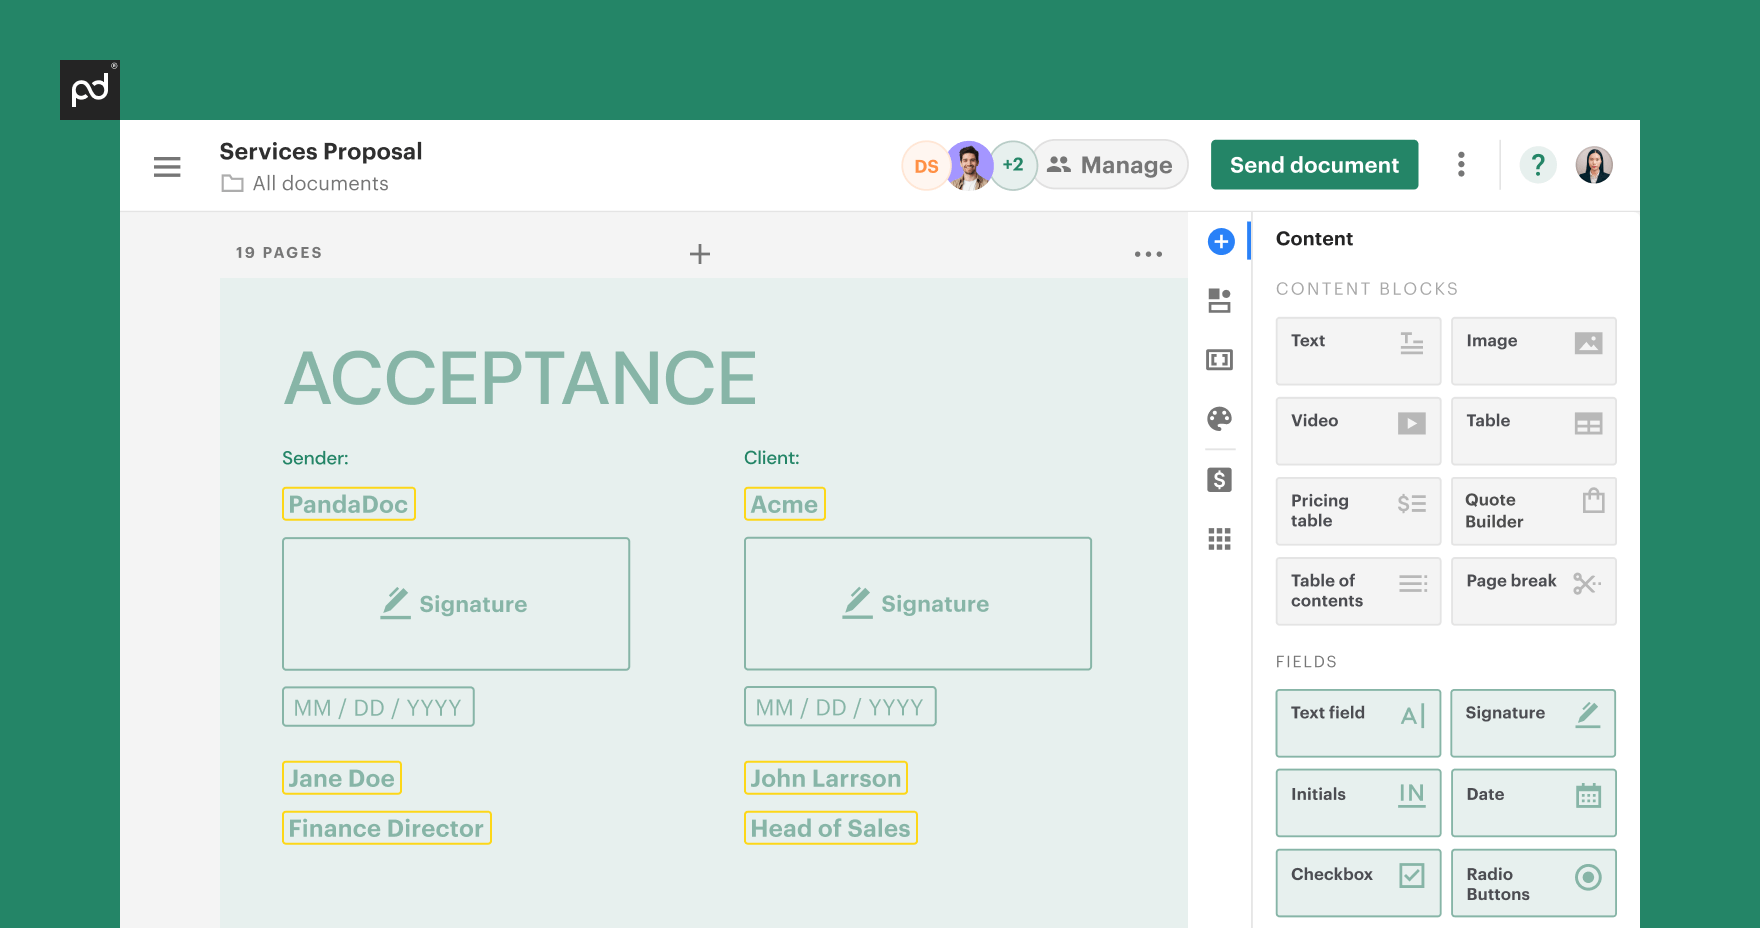Open the Content library sidebar icon

[x=1220, y=300]
